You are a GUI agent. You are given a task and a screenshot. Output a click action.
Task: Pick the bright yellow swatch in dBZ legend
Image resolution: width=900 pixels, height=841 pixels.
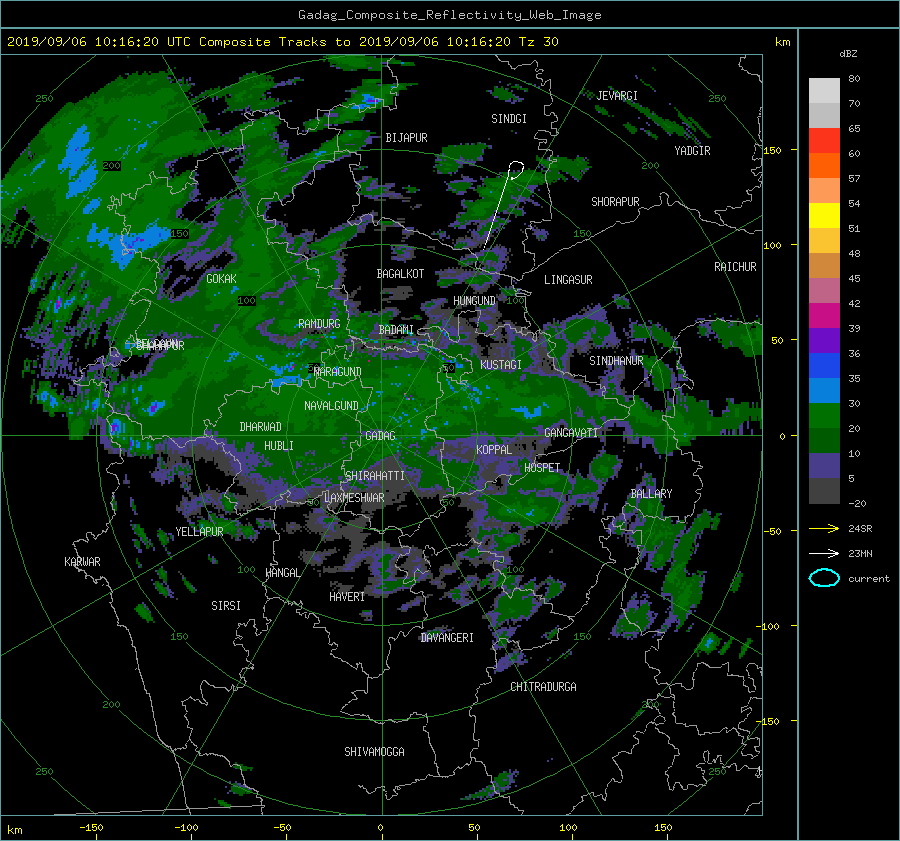(x=824, y=215)
